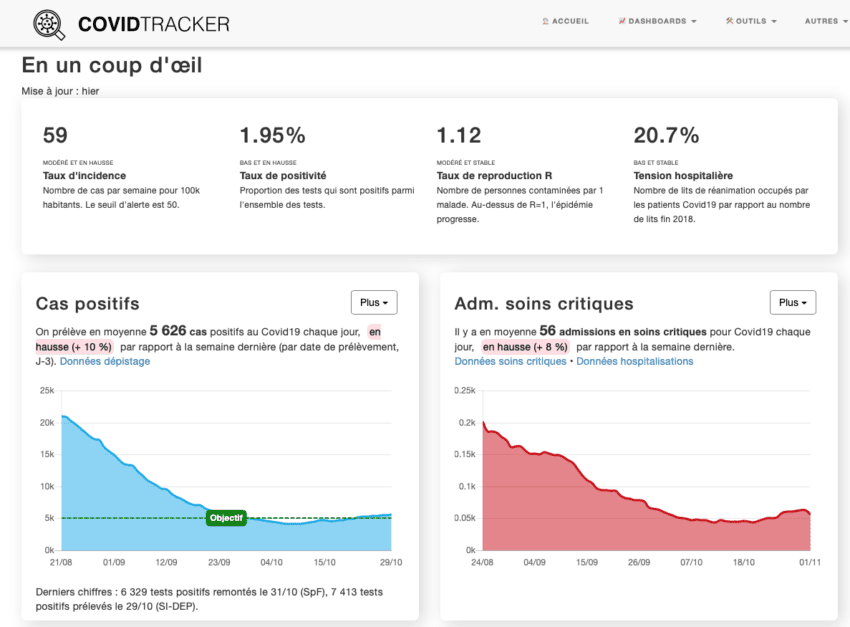Click the positivity value 1.95%
This screenshot has width=850, height=627.
(273, 135)
